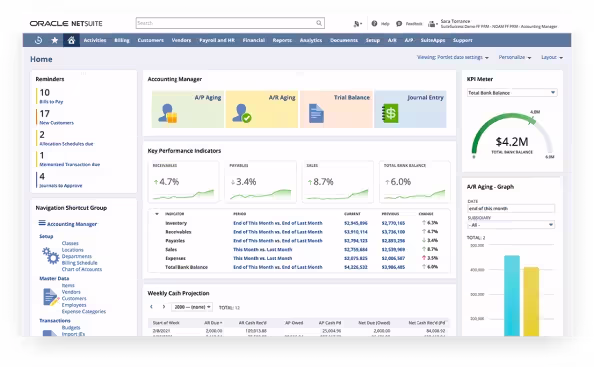
Task: Open the Reports menu
Action: point(282,40)
